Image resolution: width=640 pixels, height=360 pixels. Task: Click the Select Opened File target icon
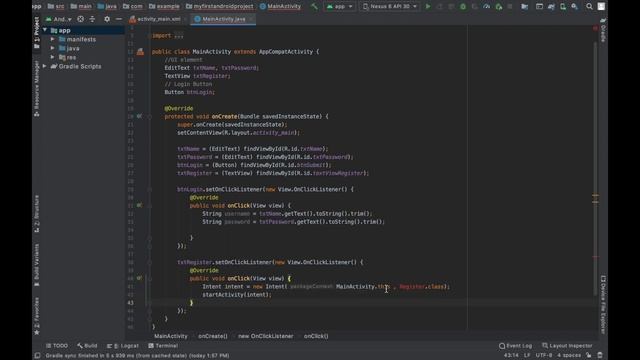coord(80,19)
